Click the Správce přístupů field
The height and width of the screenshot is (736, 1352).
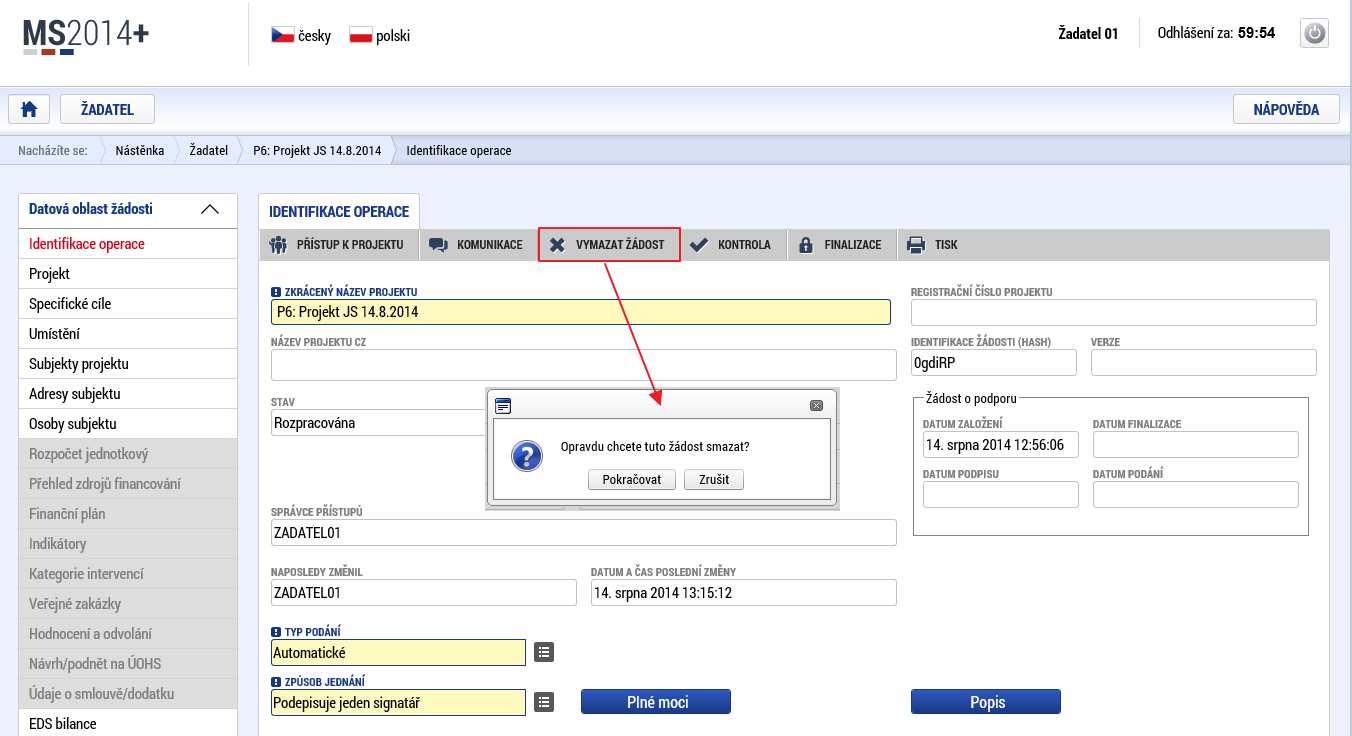click(x=584, y=532)
